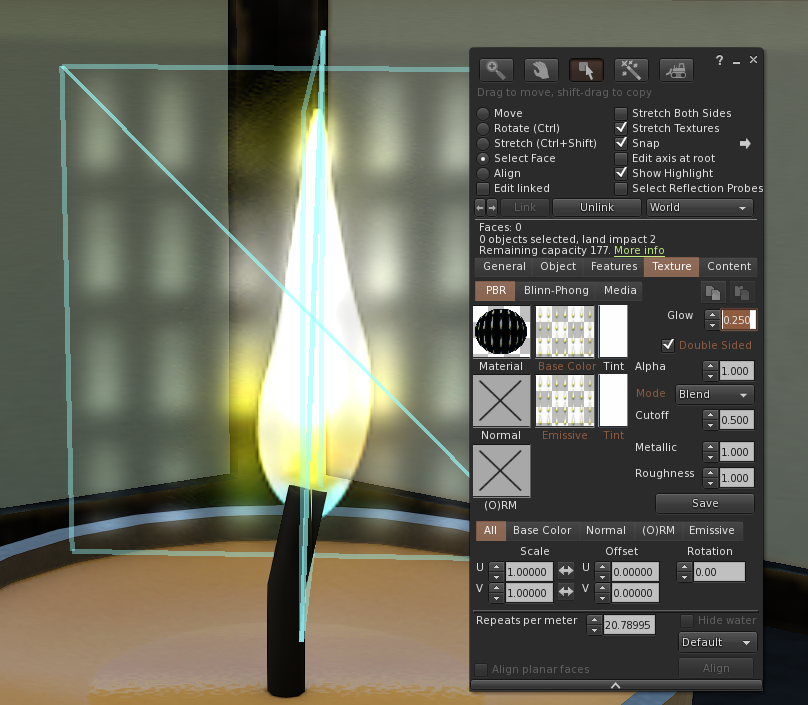Select the (O)RM transform tab

click(658, 531)
